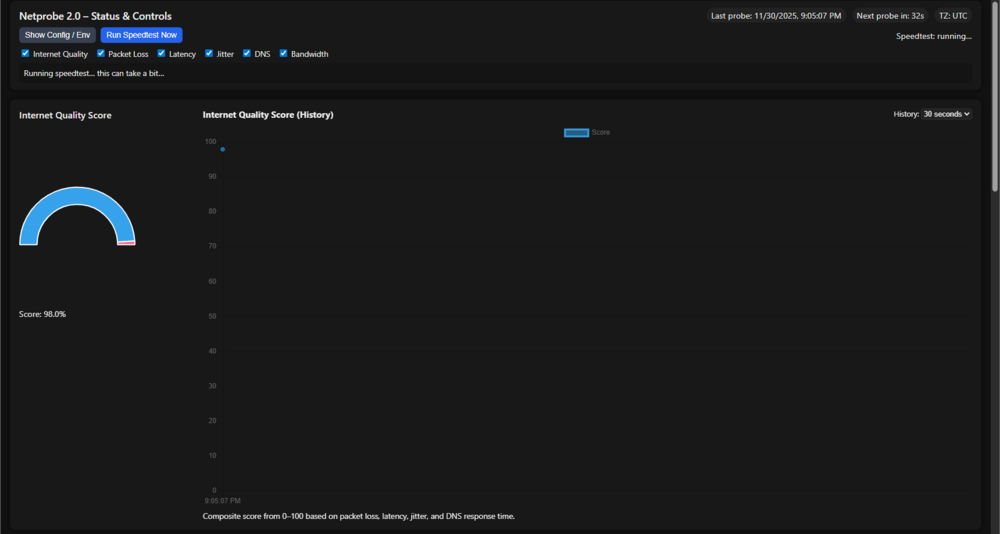This screenshot has height=534, width=1000.
Task: Click the score data point on chart
Action: click(x=223, y=149)
